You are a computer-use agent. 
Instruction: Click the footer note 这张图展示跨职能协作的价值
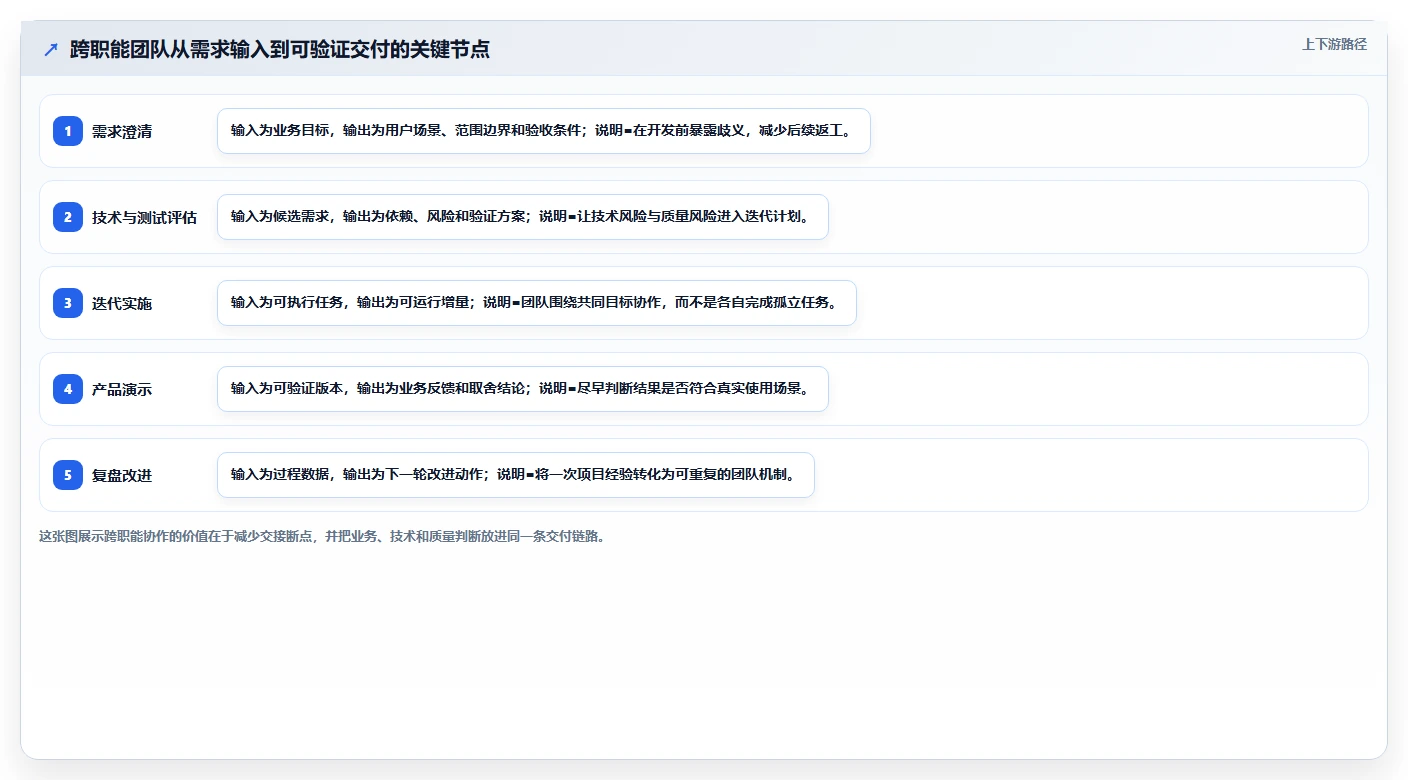pos(322,536)
